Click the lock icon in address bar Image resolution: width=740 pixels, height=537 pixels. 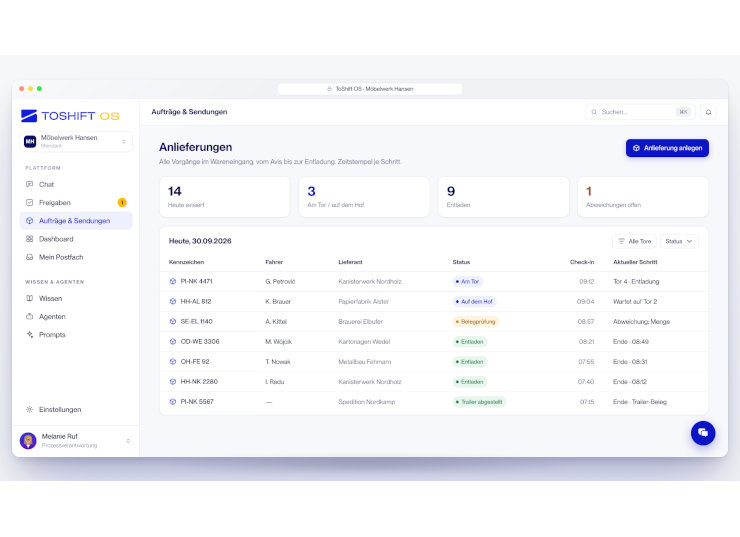[329, 89]
